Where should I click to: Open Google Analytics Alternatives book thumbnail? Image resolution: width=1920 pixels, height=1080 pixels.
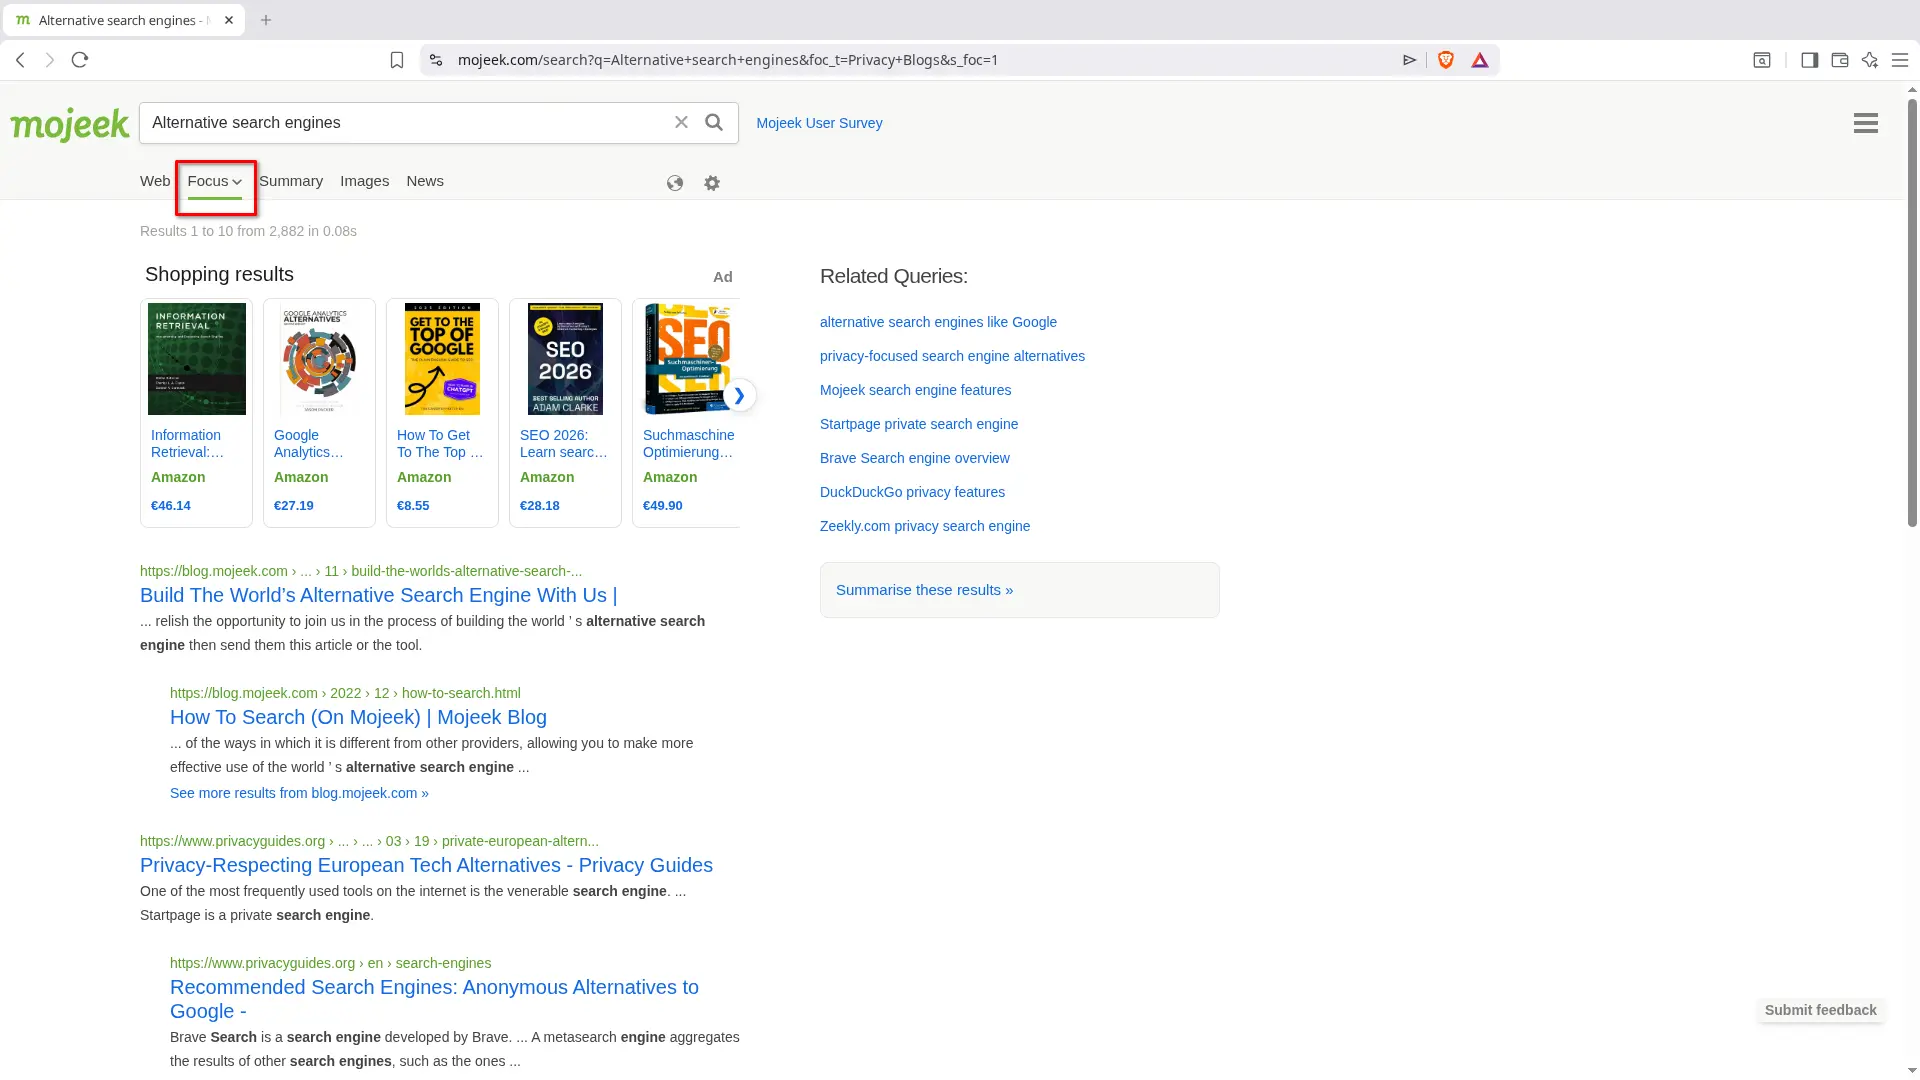319,359
